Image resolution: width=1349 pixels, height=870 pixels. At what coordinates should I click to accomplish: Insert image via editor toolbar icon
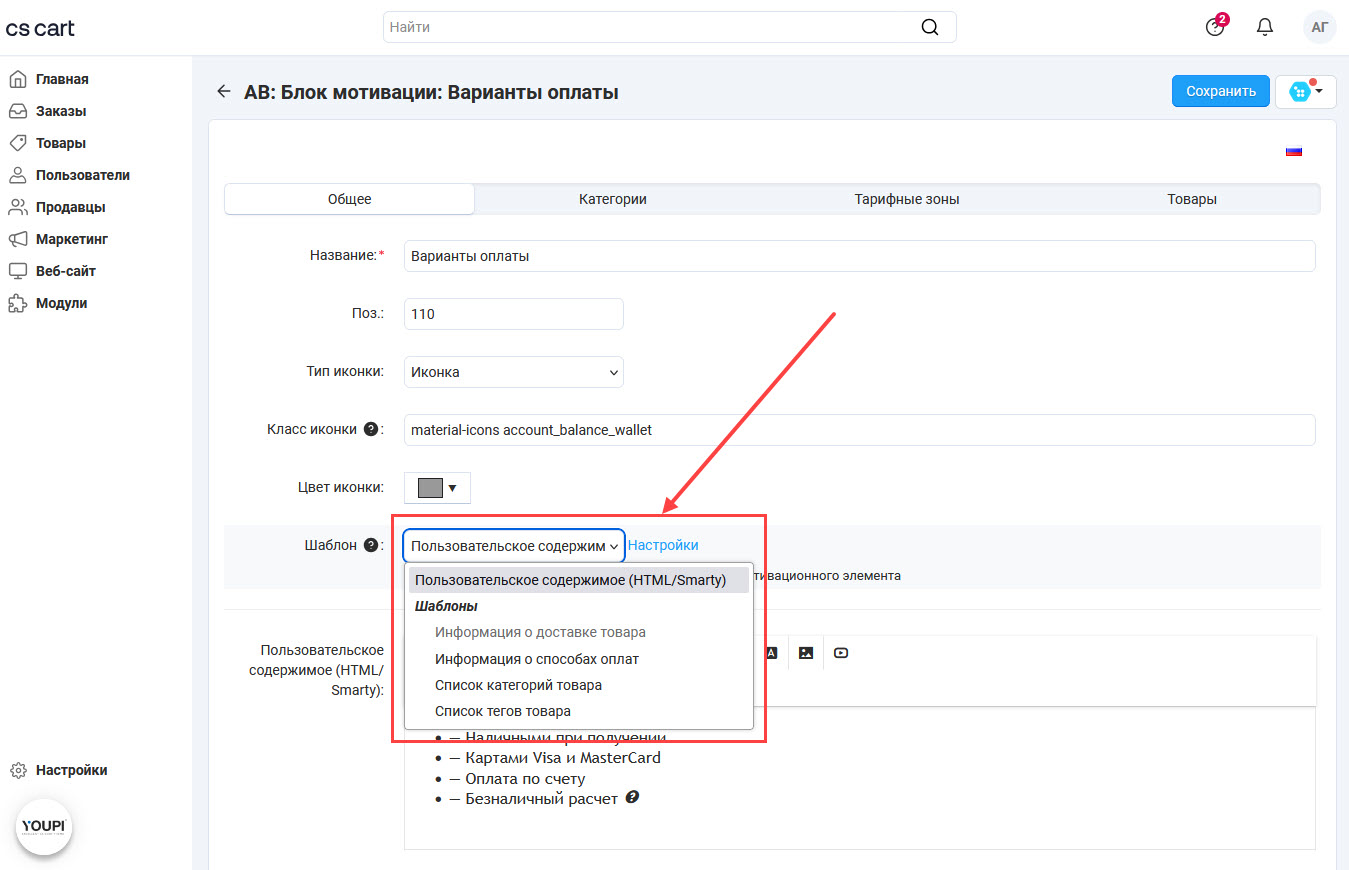[x=806, y=653]
